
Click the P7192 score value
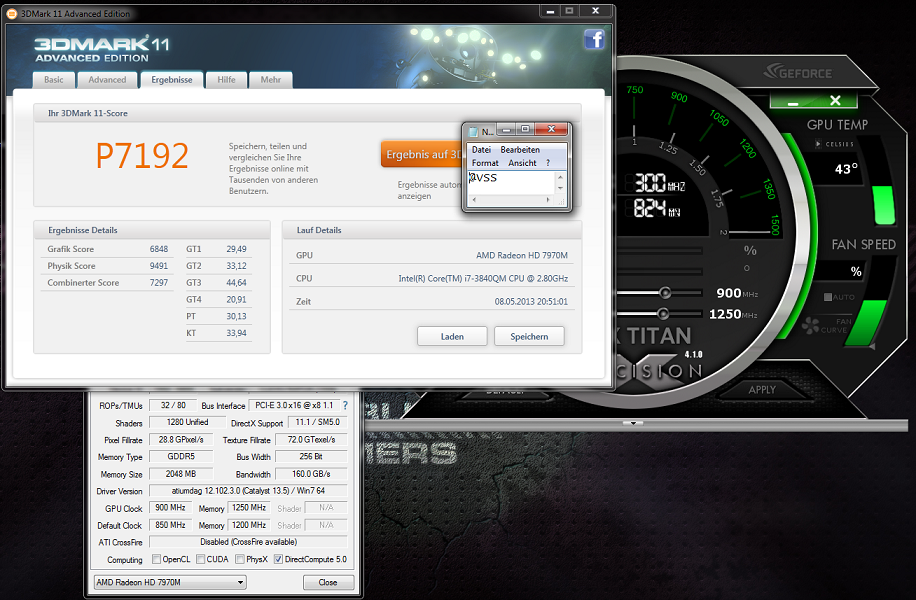(142, 155)
